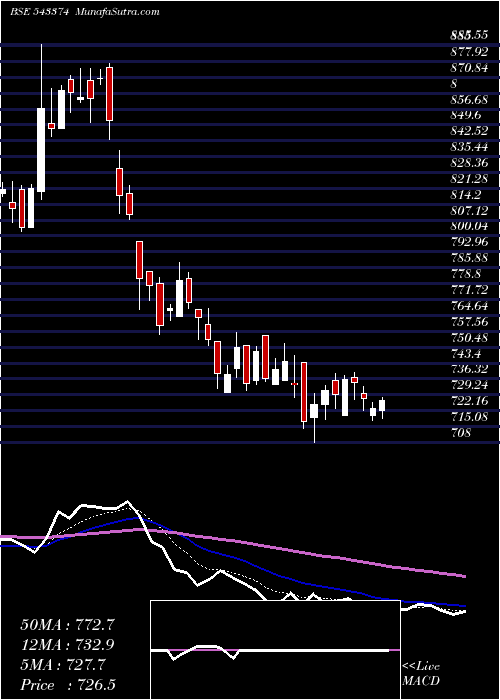Select the 870.84 price level label
Image resolution: width=500 pixels, height=700 pixels.
click(469, 68)
